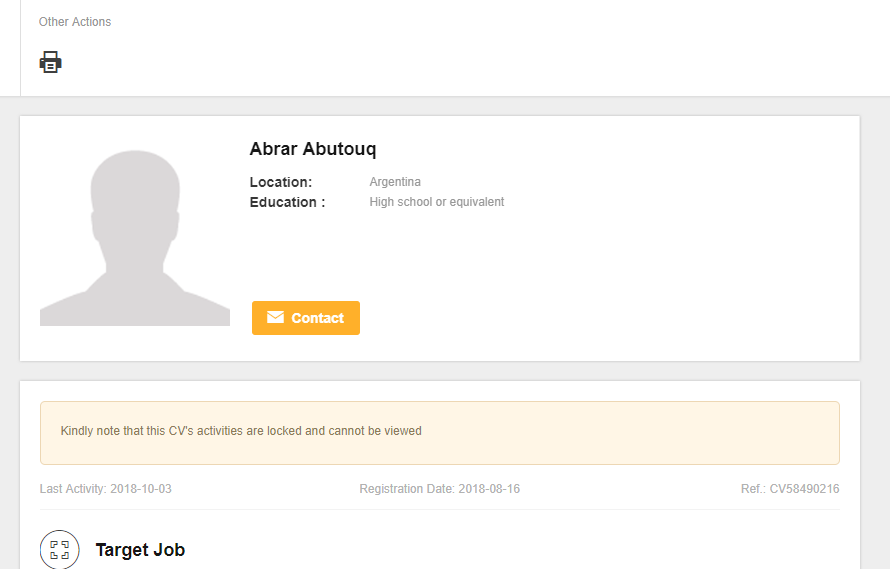Viewport: 890px width, 569px height.
Task: Click the CV58490216 reference number
Action: pos(804,489)
